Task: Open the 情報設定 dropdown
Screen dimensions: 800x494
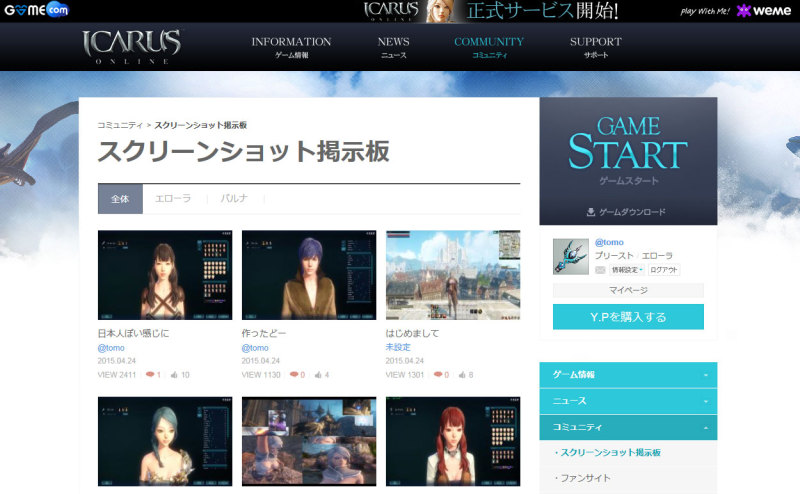Action: pos(627,270)
